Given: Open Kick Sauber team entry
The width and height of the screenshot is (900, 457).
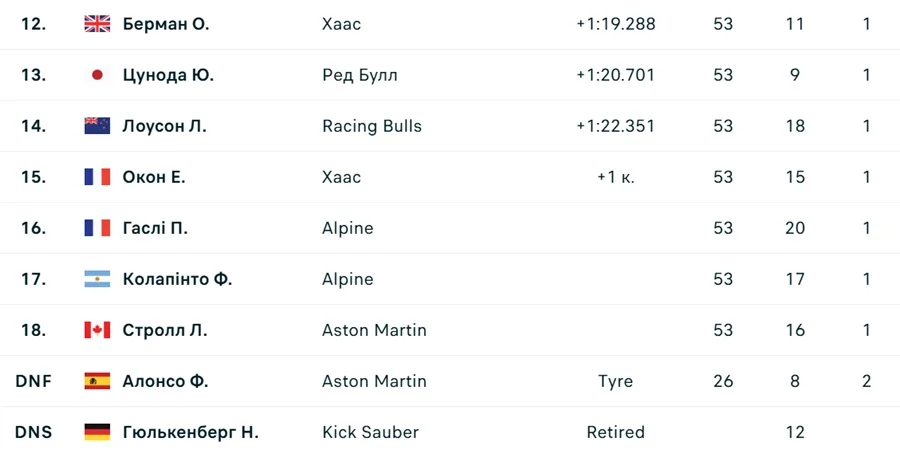Looking at the screenshot, I should point(370,432).
